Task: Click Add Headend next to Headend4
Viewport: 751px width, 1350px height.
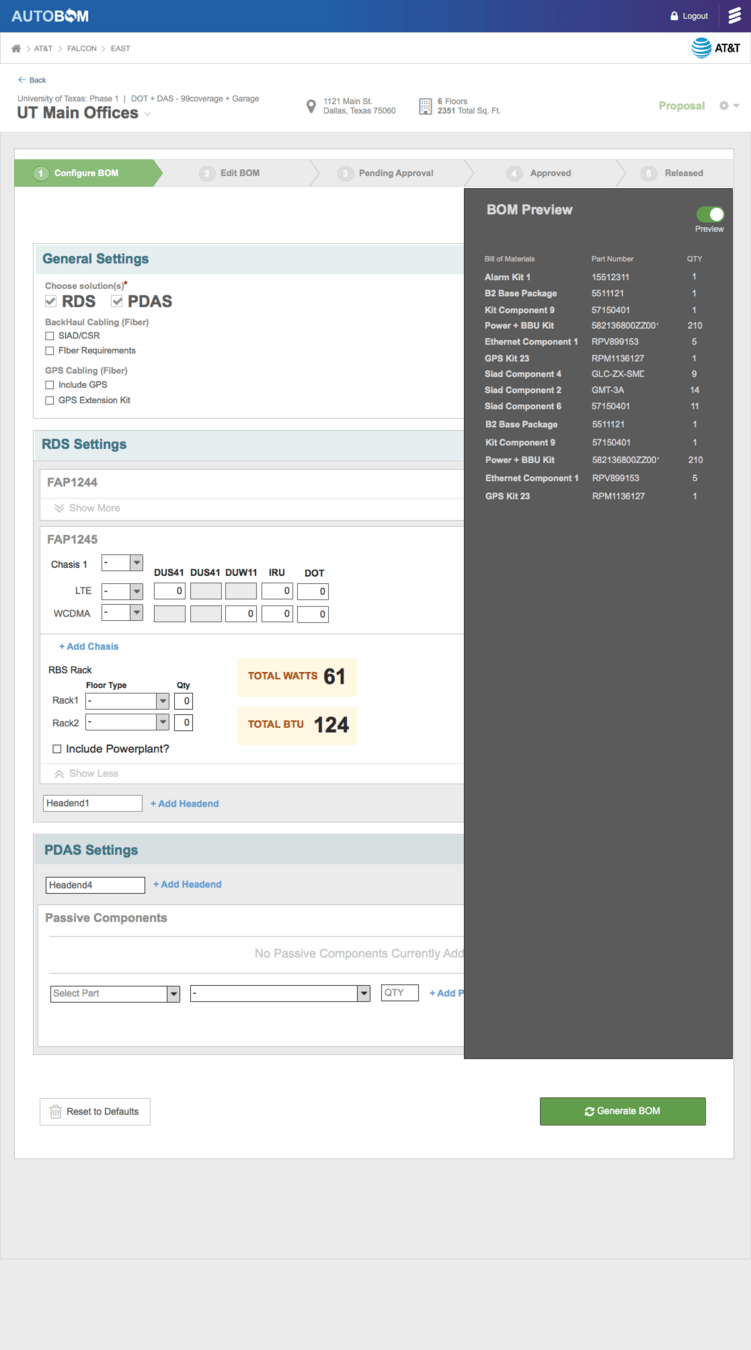Action: (187, 884)
